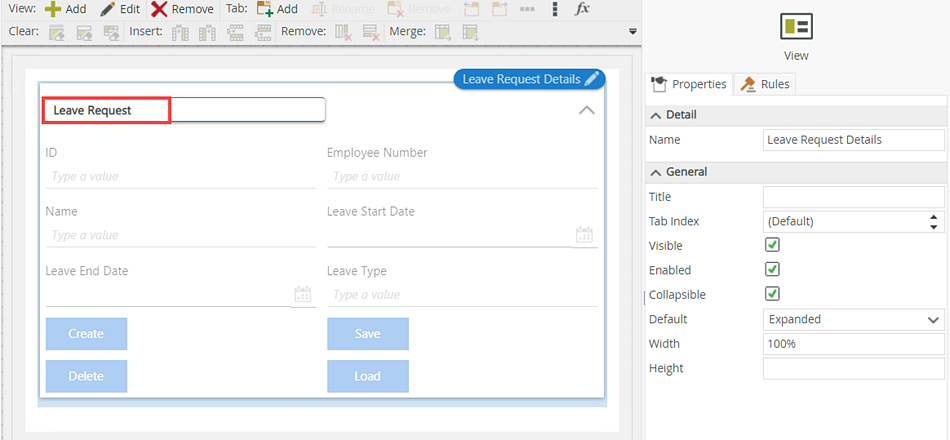Click the Employee Number text field

462,177
